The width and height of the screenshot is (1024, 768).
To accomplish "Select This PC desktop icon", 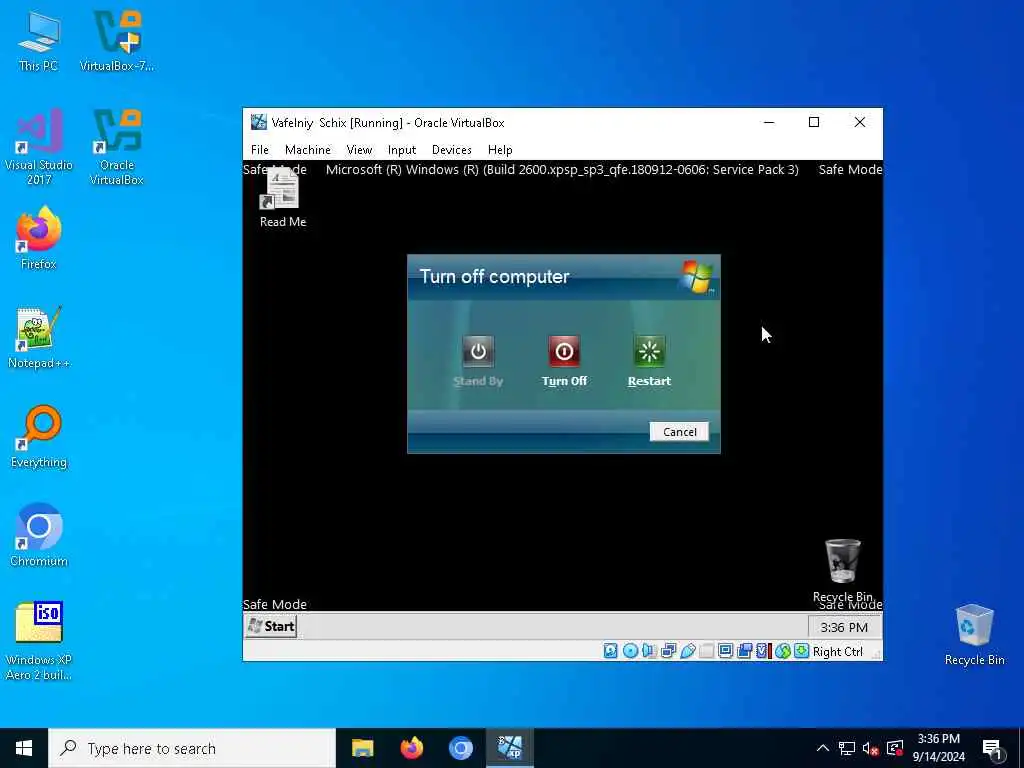I will [39, 42].
